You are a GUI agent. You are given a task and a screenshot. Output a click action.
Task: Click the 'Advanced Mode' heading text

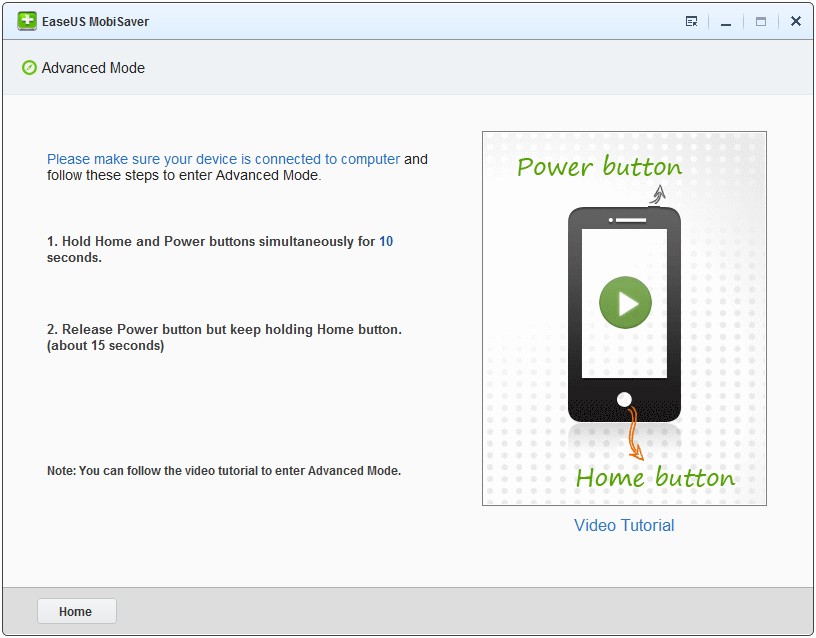click(x=93, y=68)
